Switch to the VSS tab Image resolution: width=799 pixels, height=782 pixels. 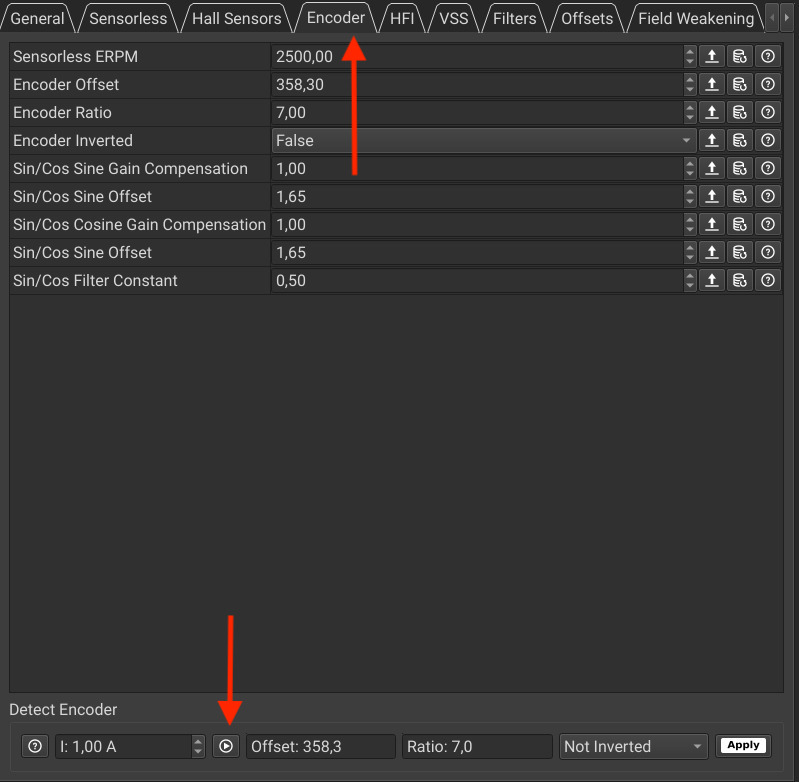tap(454, 19)
